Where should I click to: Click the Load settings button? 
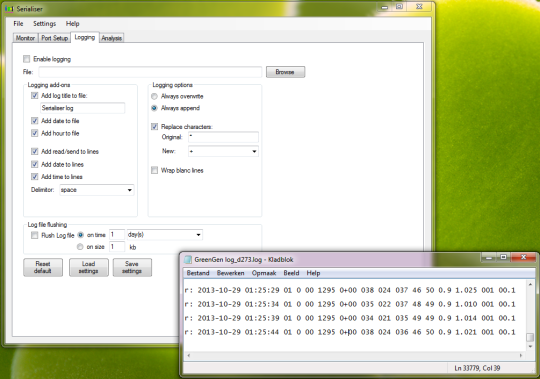89,267
